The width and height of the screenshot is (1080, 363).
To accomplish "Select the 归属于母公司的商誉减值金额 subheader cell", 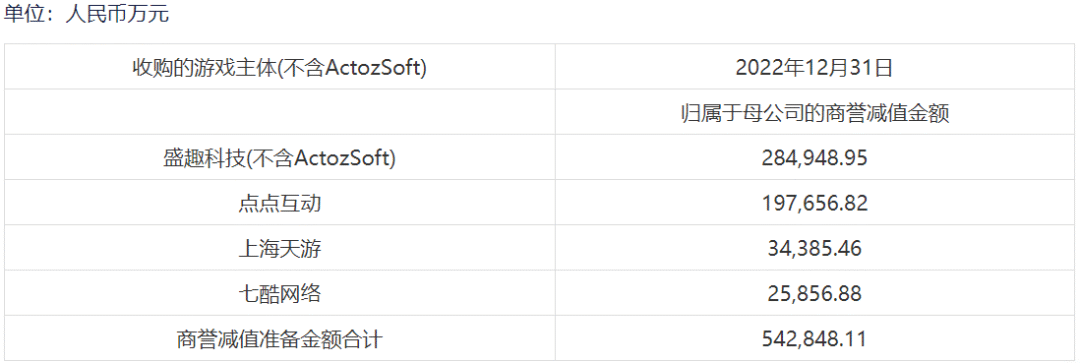I will coord(814,113).
